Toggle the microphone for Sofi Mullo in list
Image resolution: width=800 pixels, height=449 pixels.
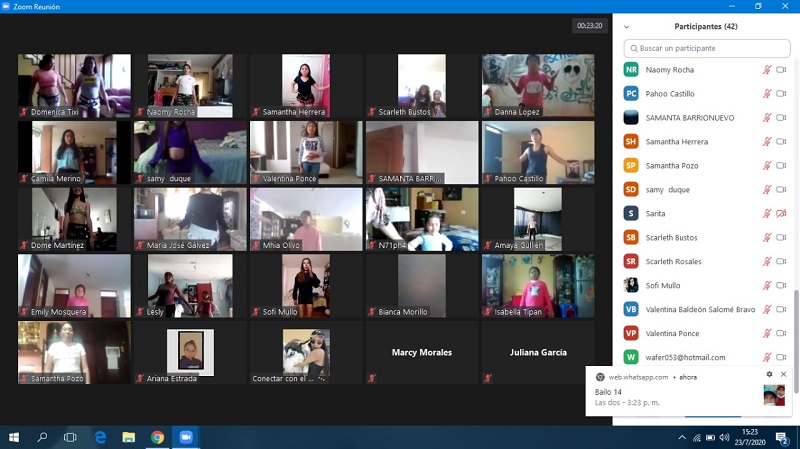pos(767,286)
